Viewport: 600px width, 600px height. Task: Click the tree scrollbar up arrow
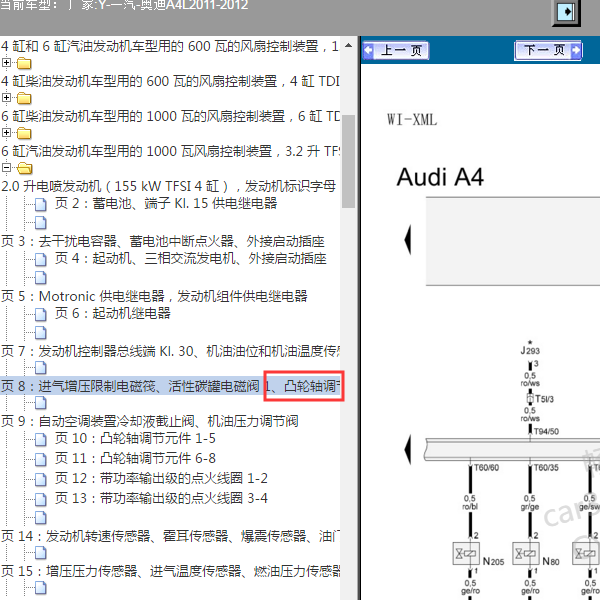point(348,45)
